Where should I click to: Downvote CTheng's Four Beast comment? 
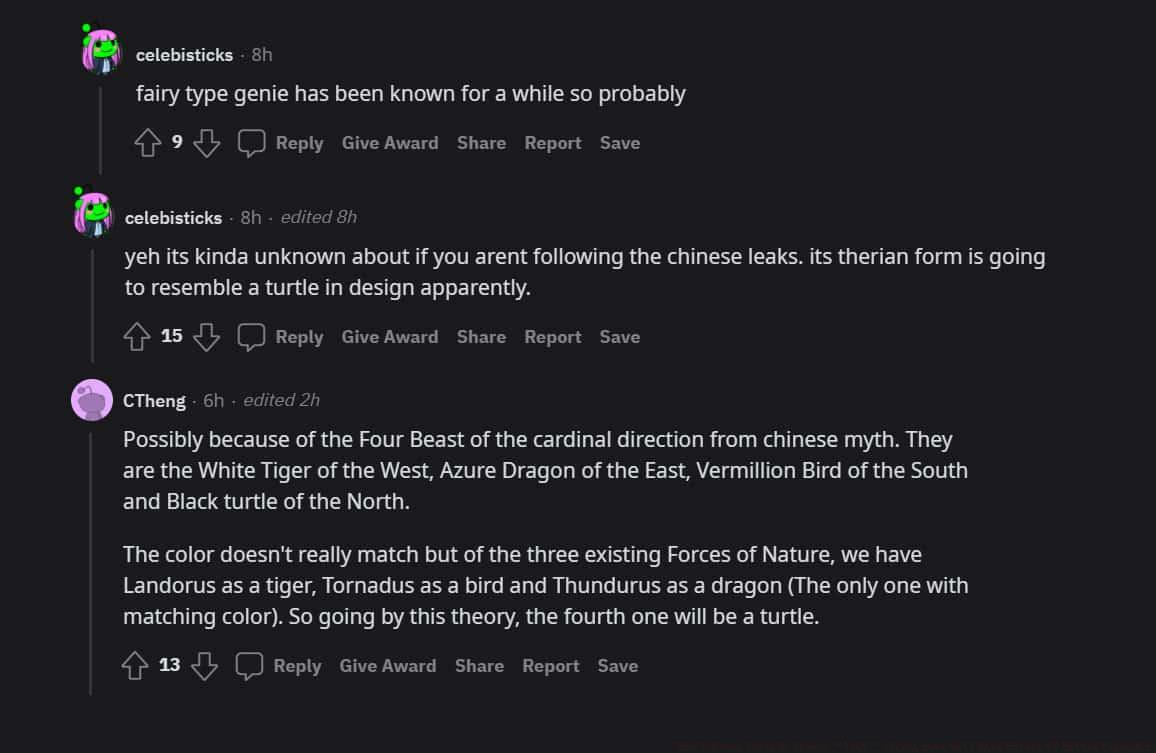pyautogui.click(x=205, y=666)
